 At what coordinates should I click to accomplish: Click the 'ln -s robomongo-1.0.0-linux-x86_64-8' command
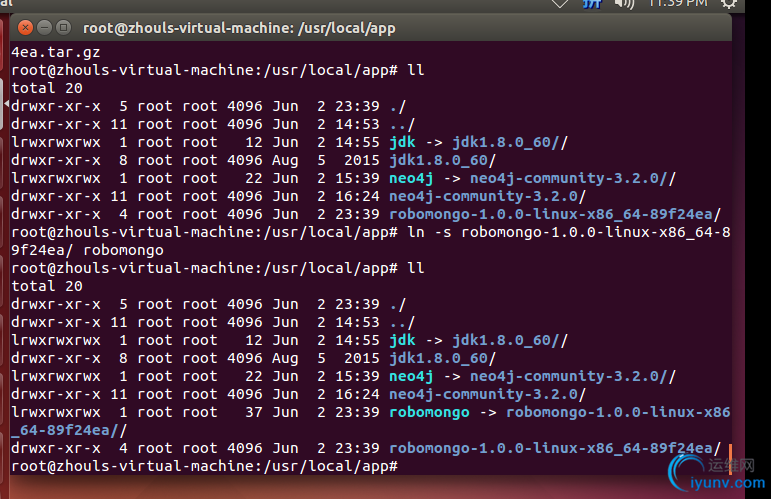coord(569,232)
